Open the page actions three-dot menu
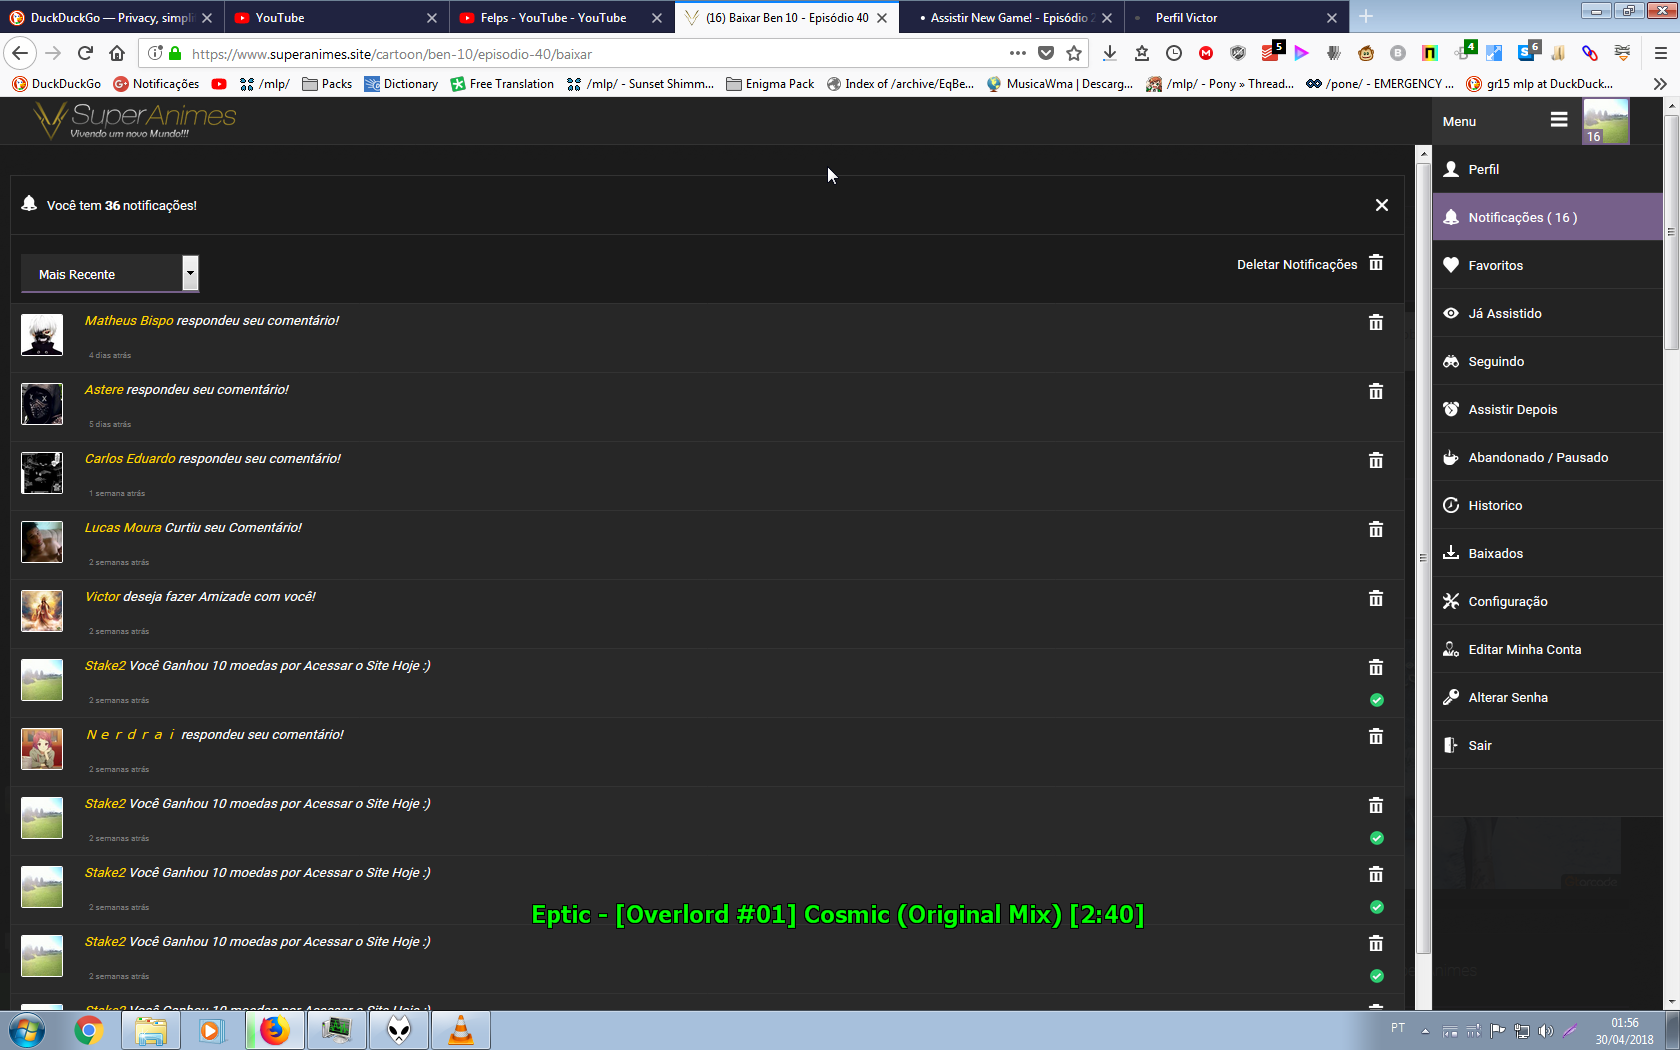The height and width of the screenshot is (1050, 1680). 1017,53
